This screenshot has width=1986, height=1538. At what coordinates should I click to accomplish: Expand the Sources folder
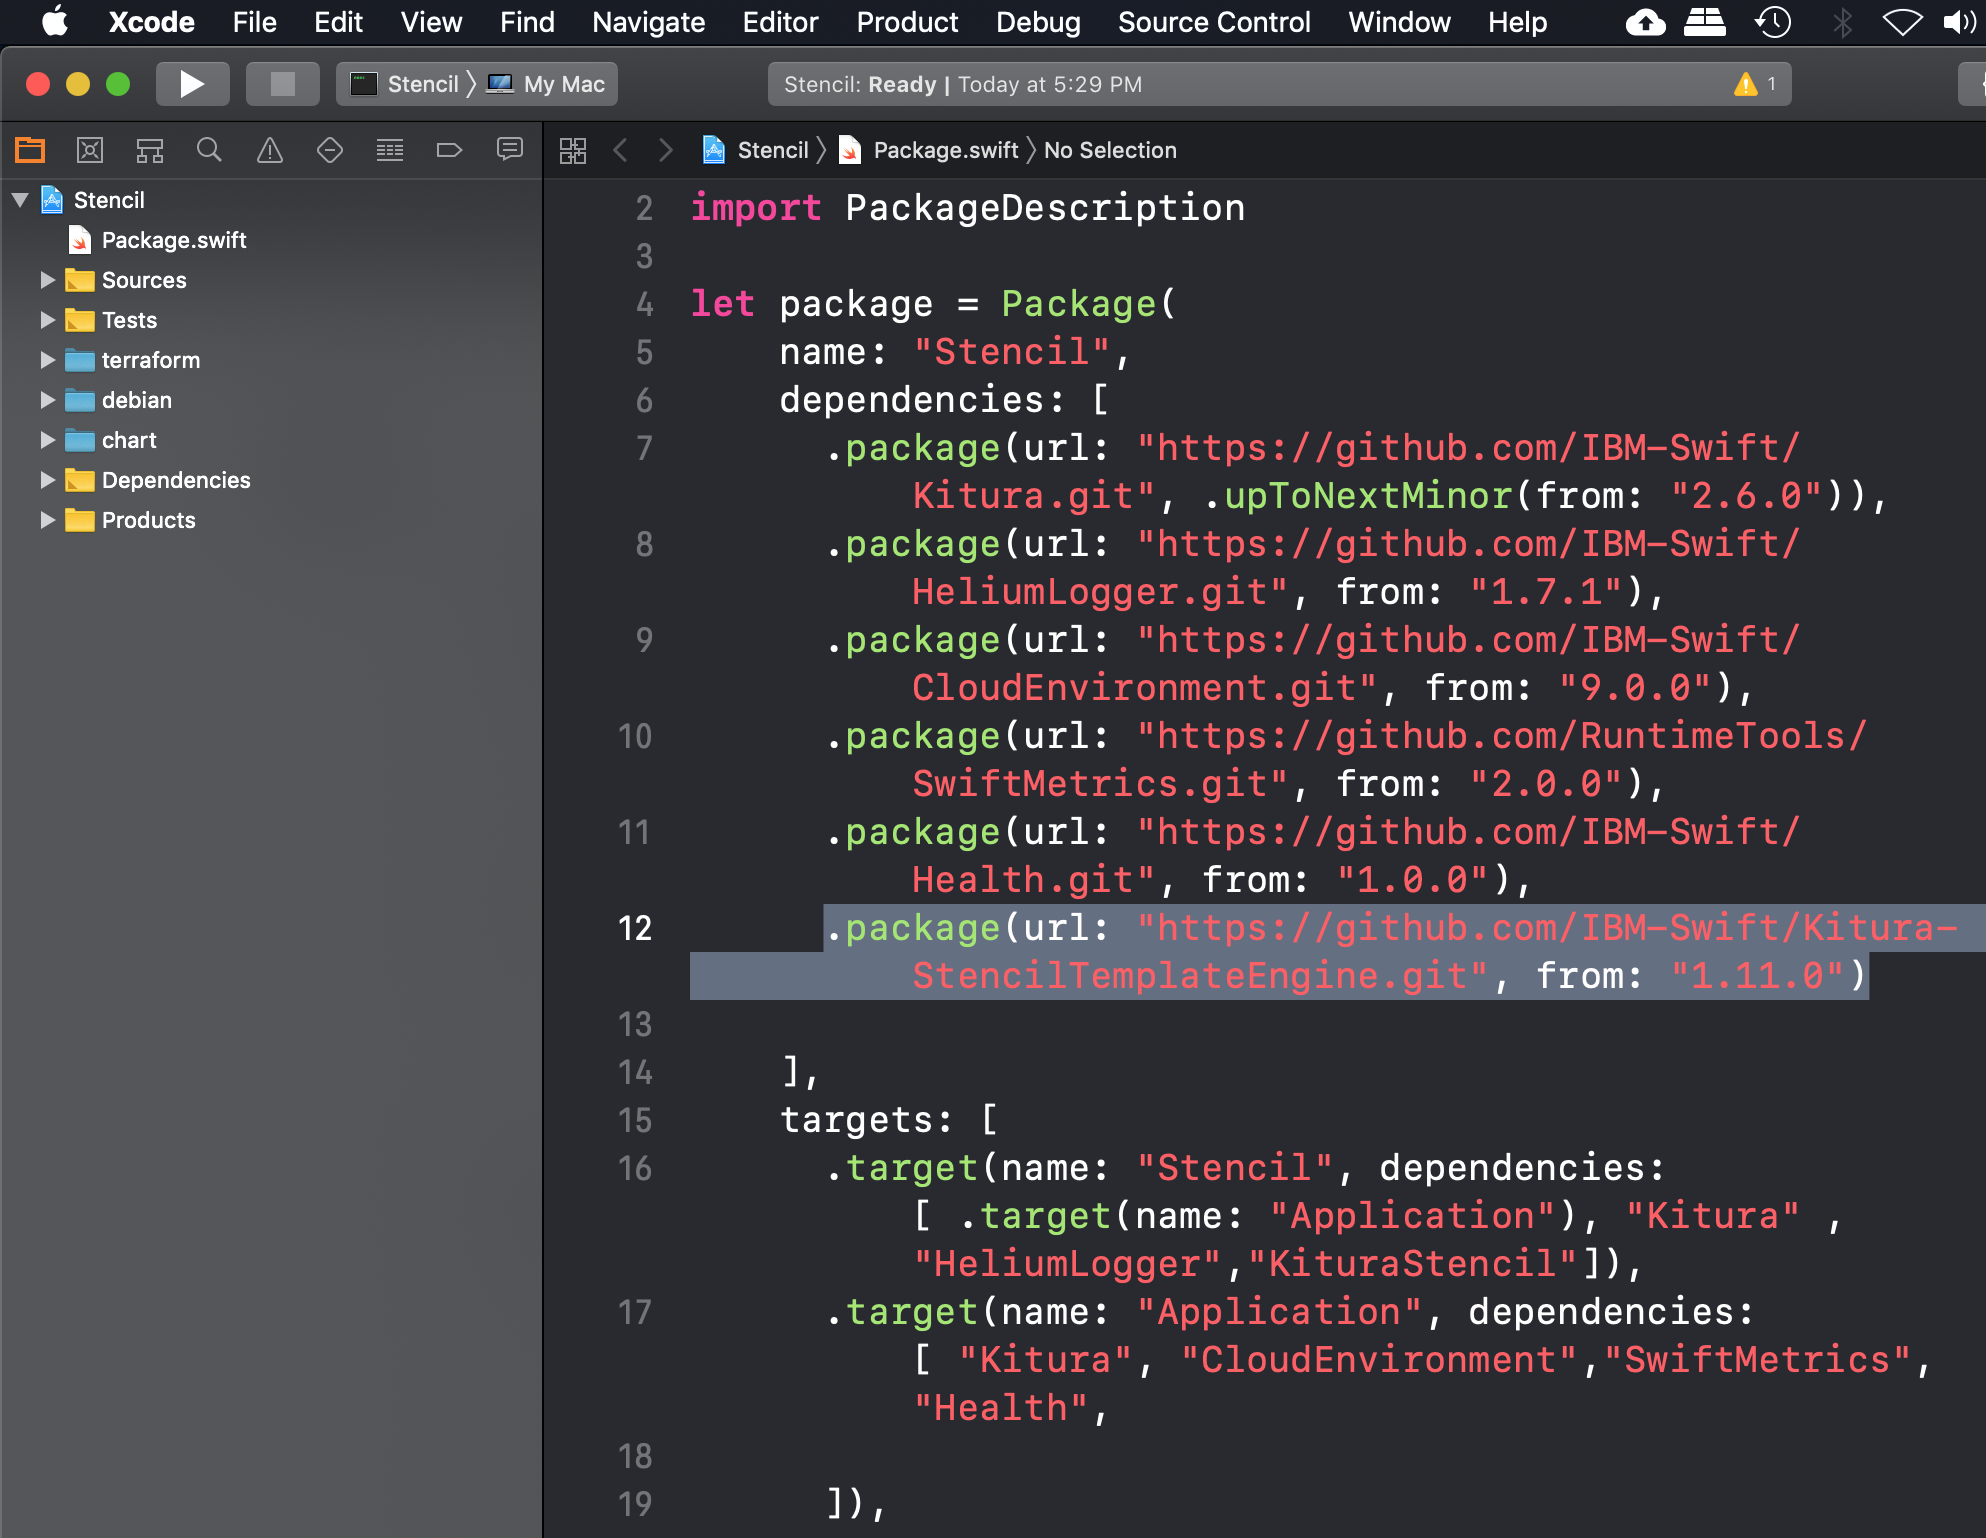47,280
